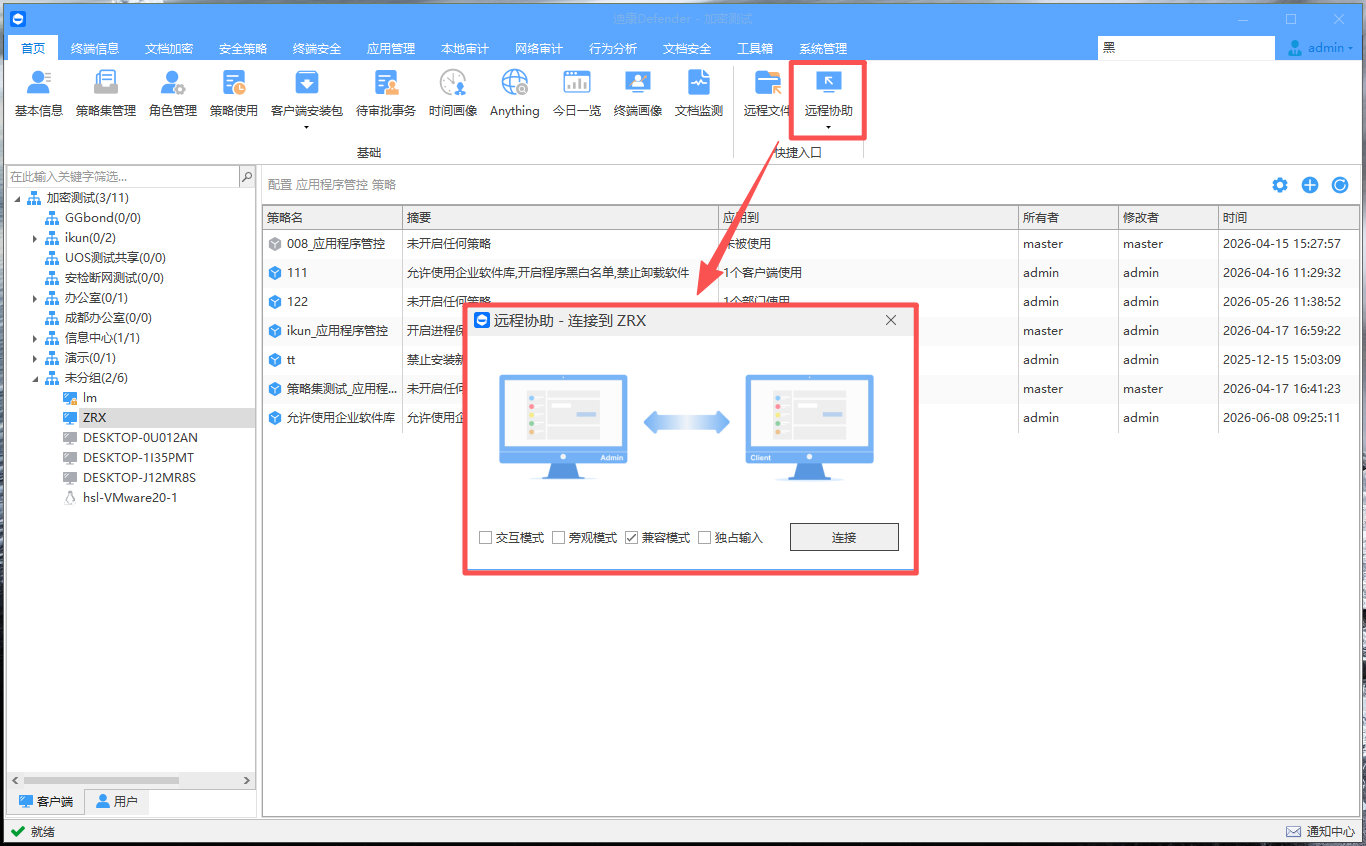This screenshot has height=846, width=1366.
Task: Click the keyword filter input field
Action: click(123, 176)
